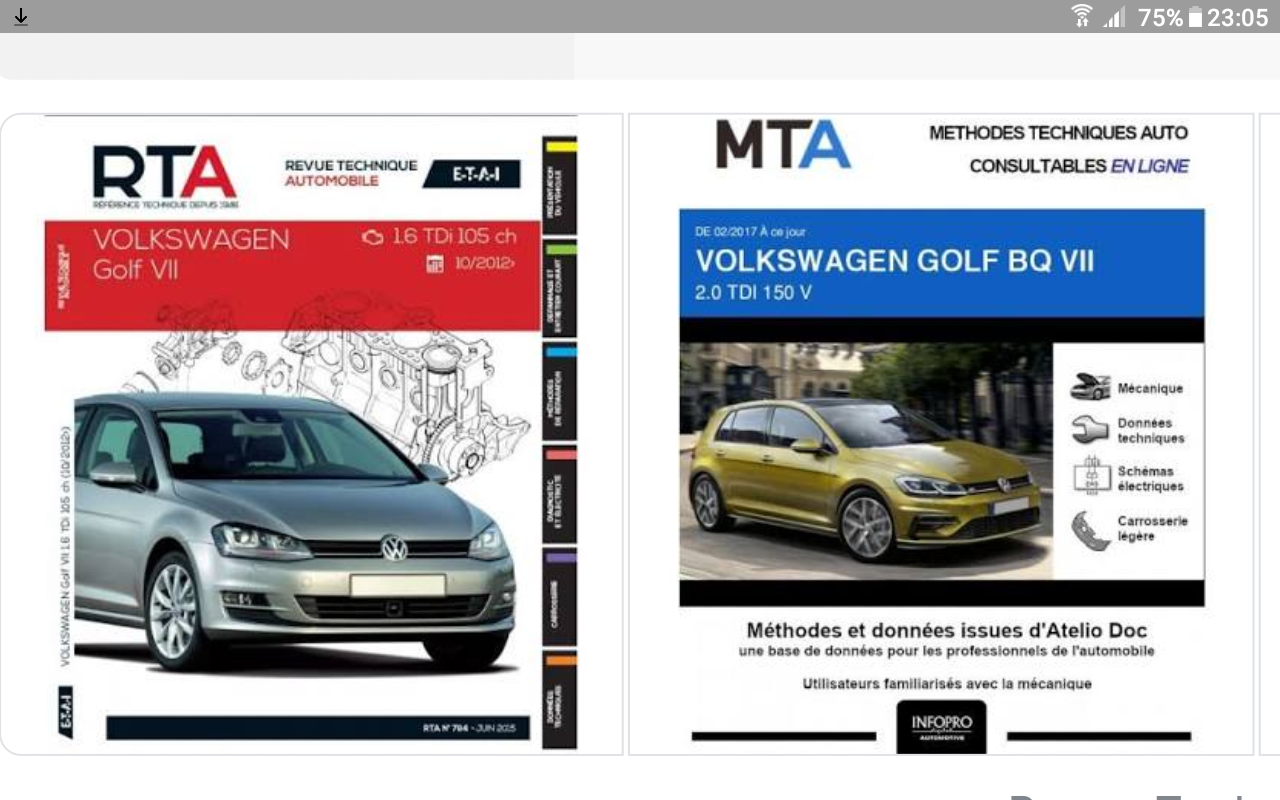This screenshot has width=1280, height=800.
Task: Click 'METHODES TECHNIQUES AUTO' heading
Action: pos(1058,133)
